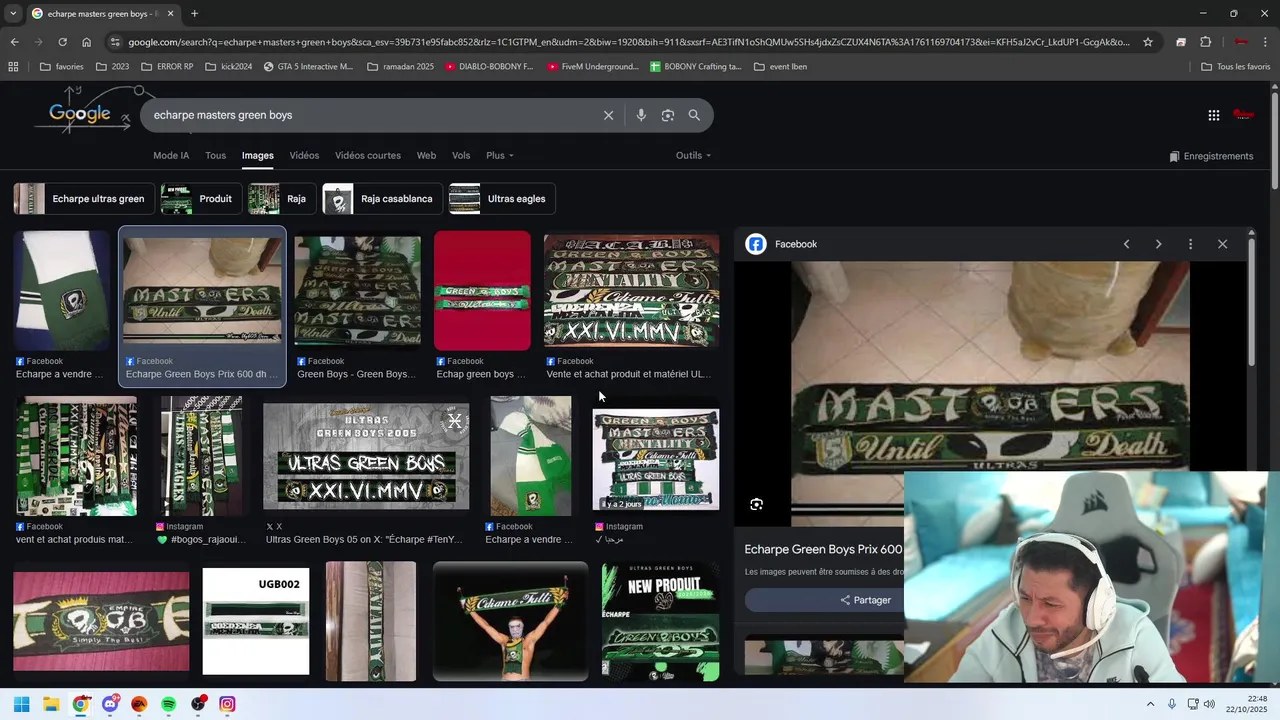The height and width of the screenshot is (720, 1280).
Task: Open File Explorer from the taskbar
Action: (x=51, y=704)
